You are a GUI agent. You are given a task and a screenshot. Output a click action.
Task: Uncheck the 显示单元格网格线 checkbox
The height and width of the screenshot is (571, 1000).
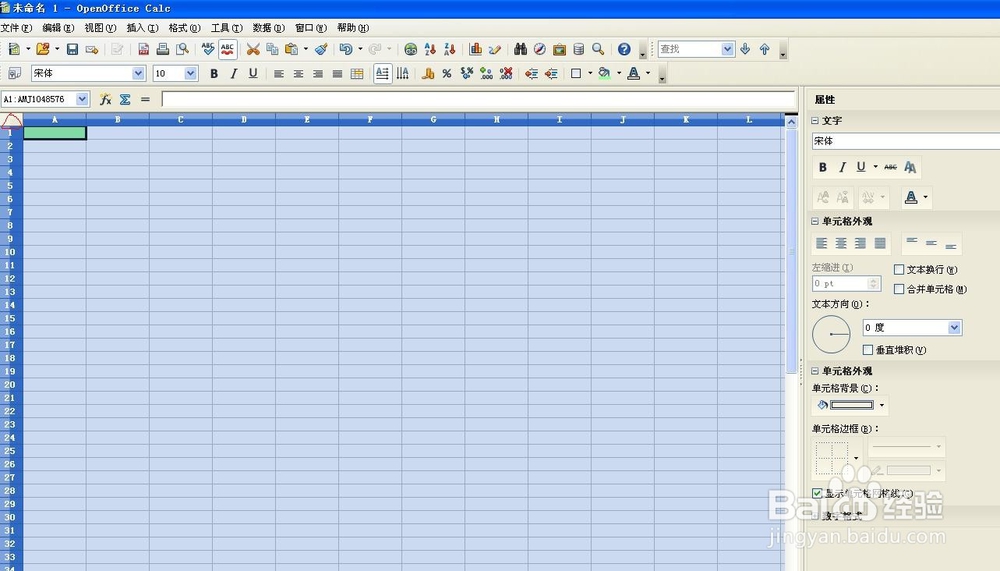pos(817,493)
